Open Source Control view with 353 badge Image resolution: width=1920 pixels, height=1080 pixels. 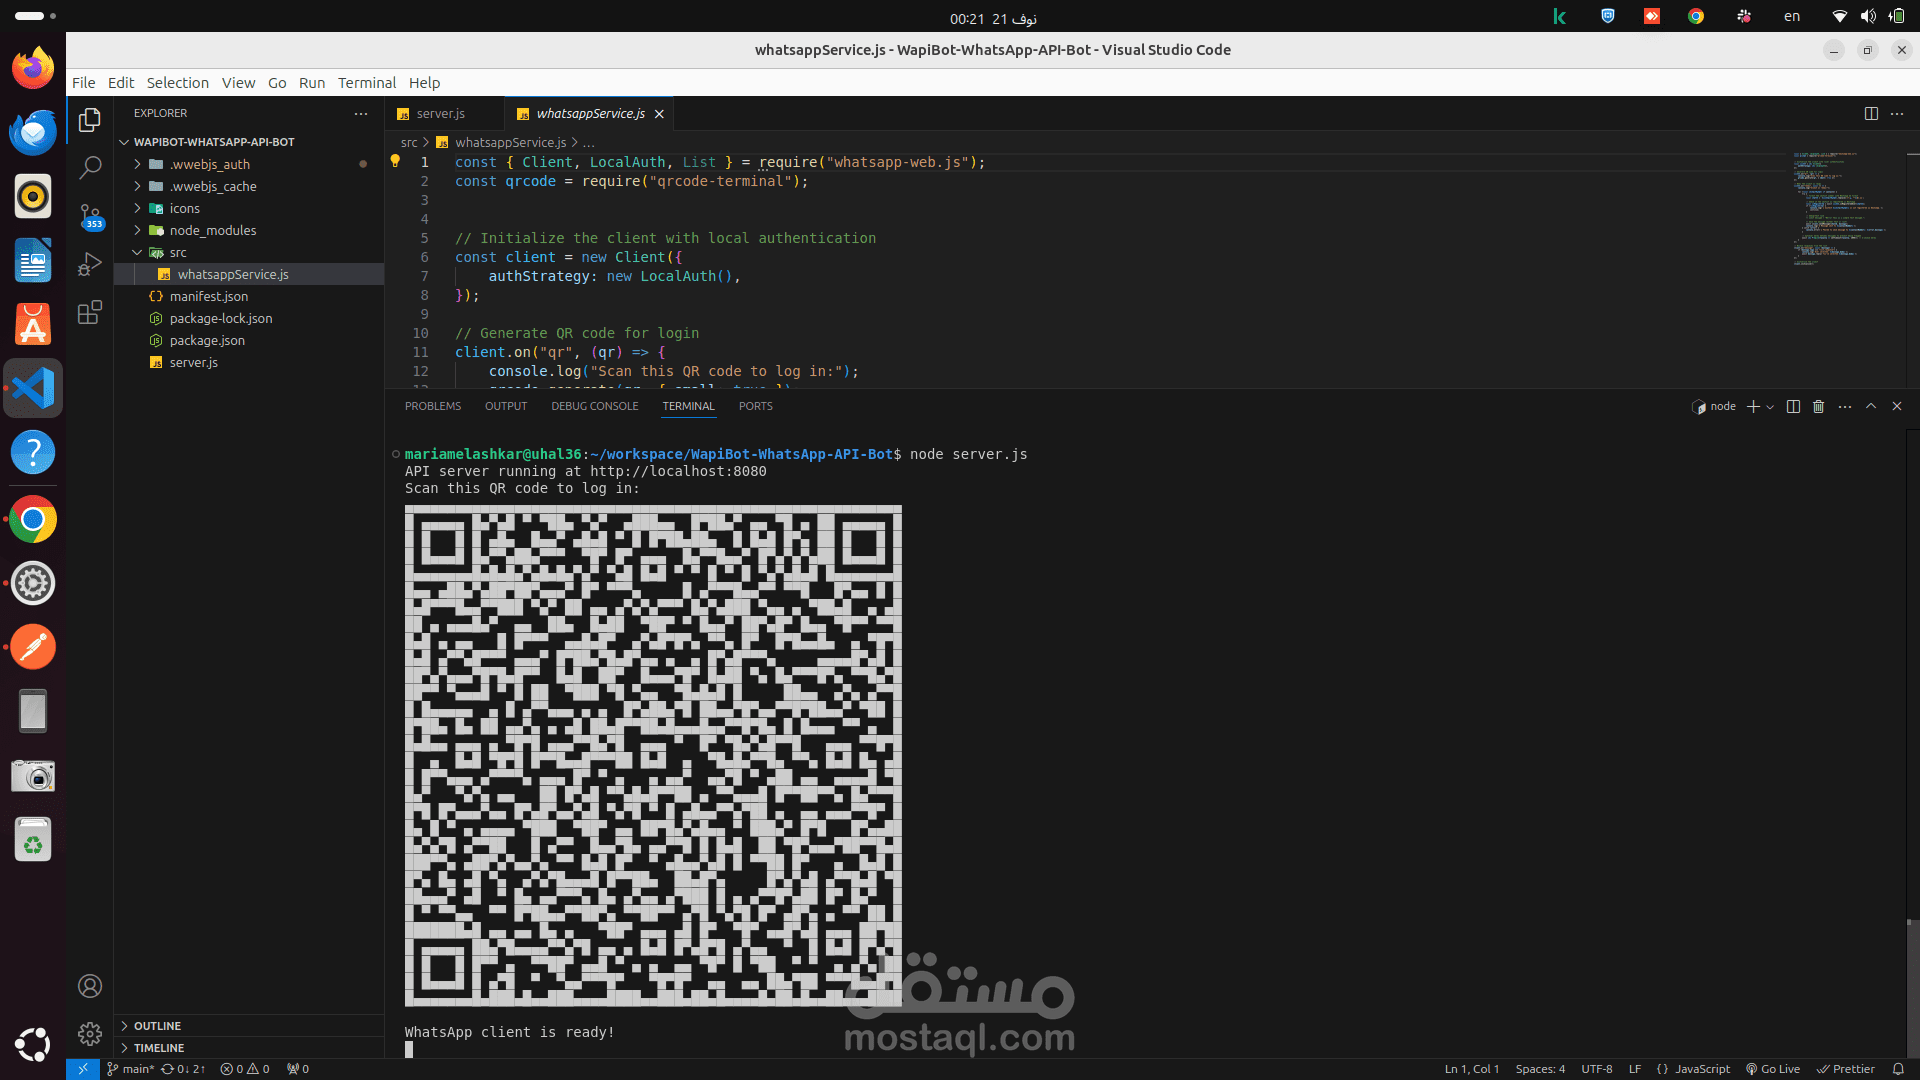click(x=90, y=215)
